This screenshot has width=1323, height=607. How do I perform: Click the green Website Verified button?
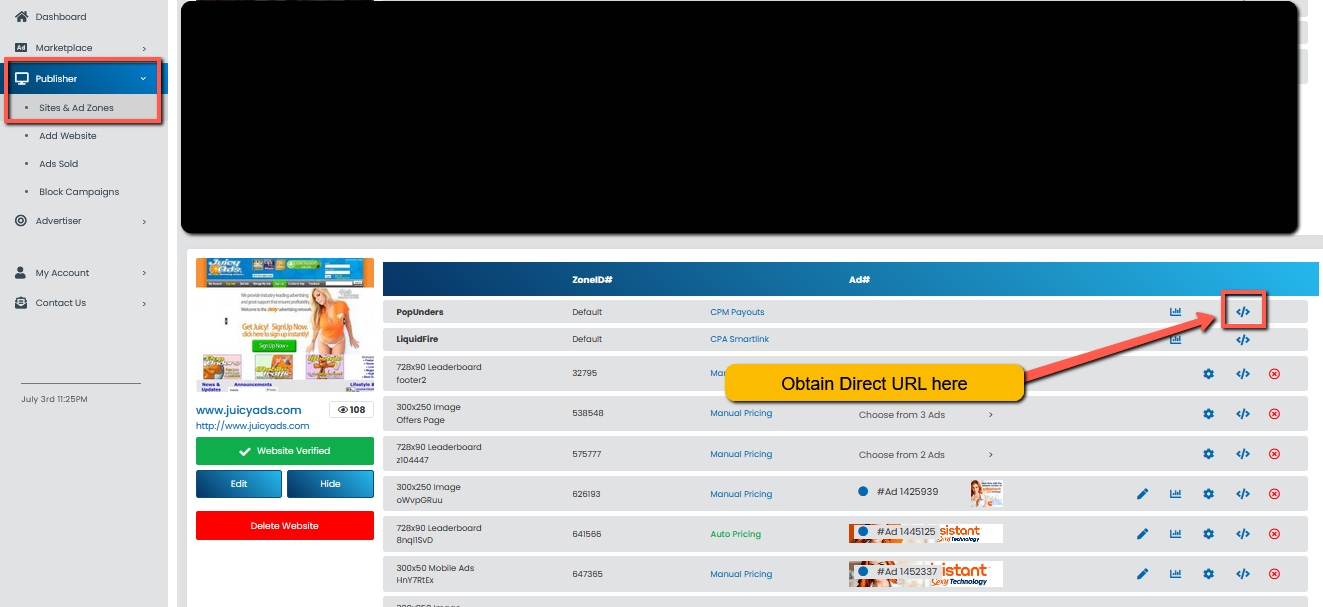[285, 451]
